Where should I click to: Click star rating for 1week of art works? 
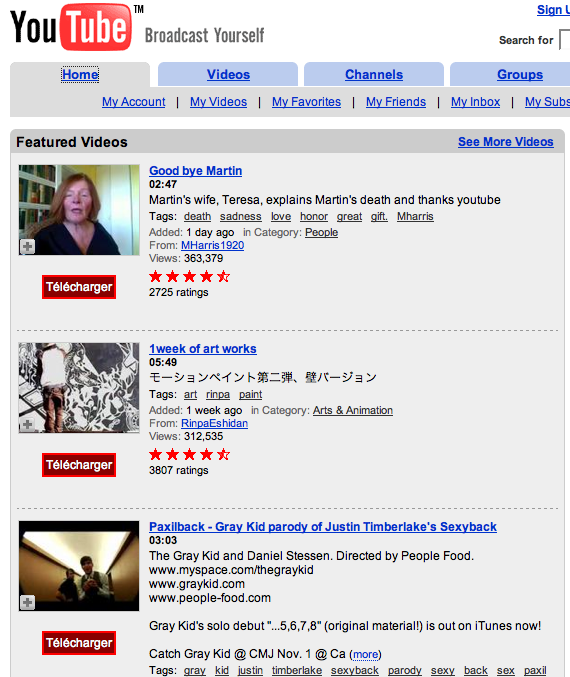tap(190, 454)
